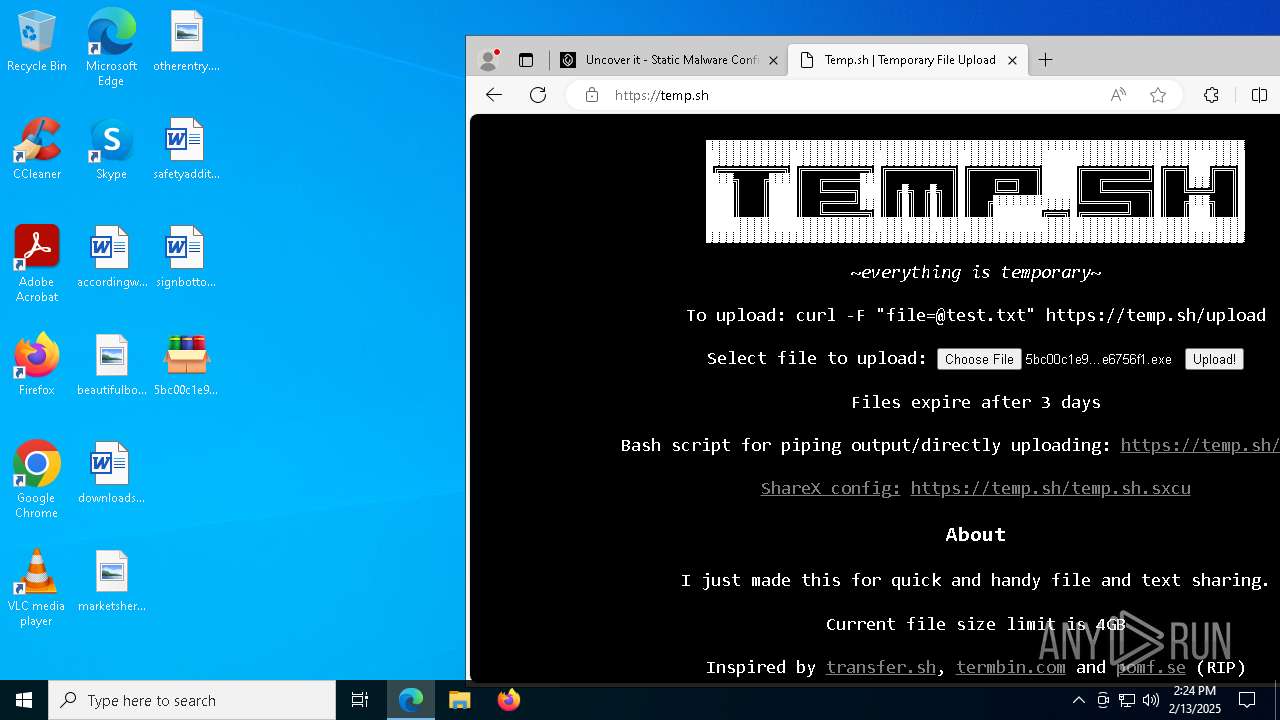Viewport: 1280px width, 720px height.
Task: Open the Windows Start menu
Action: coord(24,700)
